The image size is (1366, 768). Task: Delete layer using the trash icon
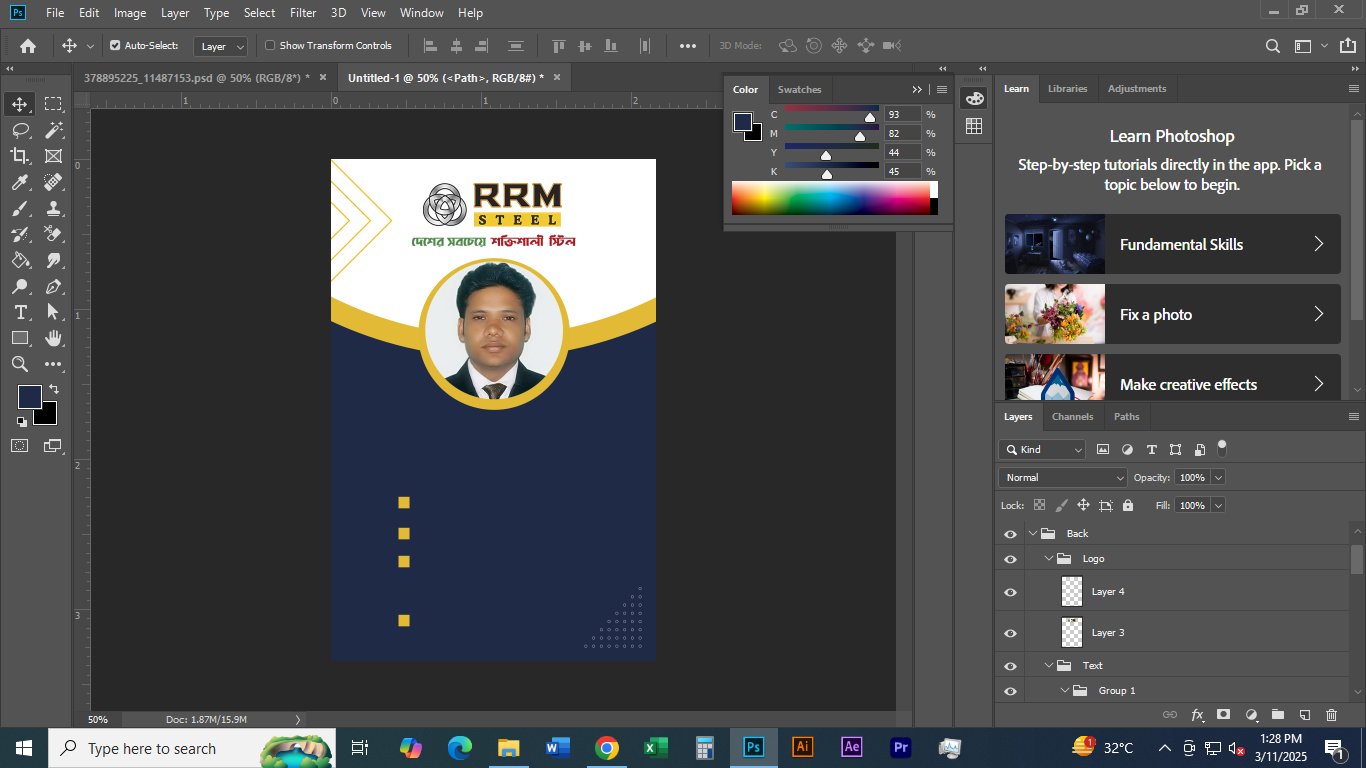pyautogui.click(x=1331, y=715)
